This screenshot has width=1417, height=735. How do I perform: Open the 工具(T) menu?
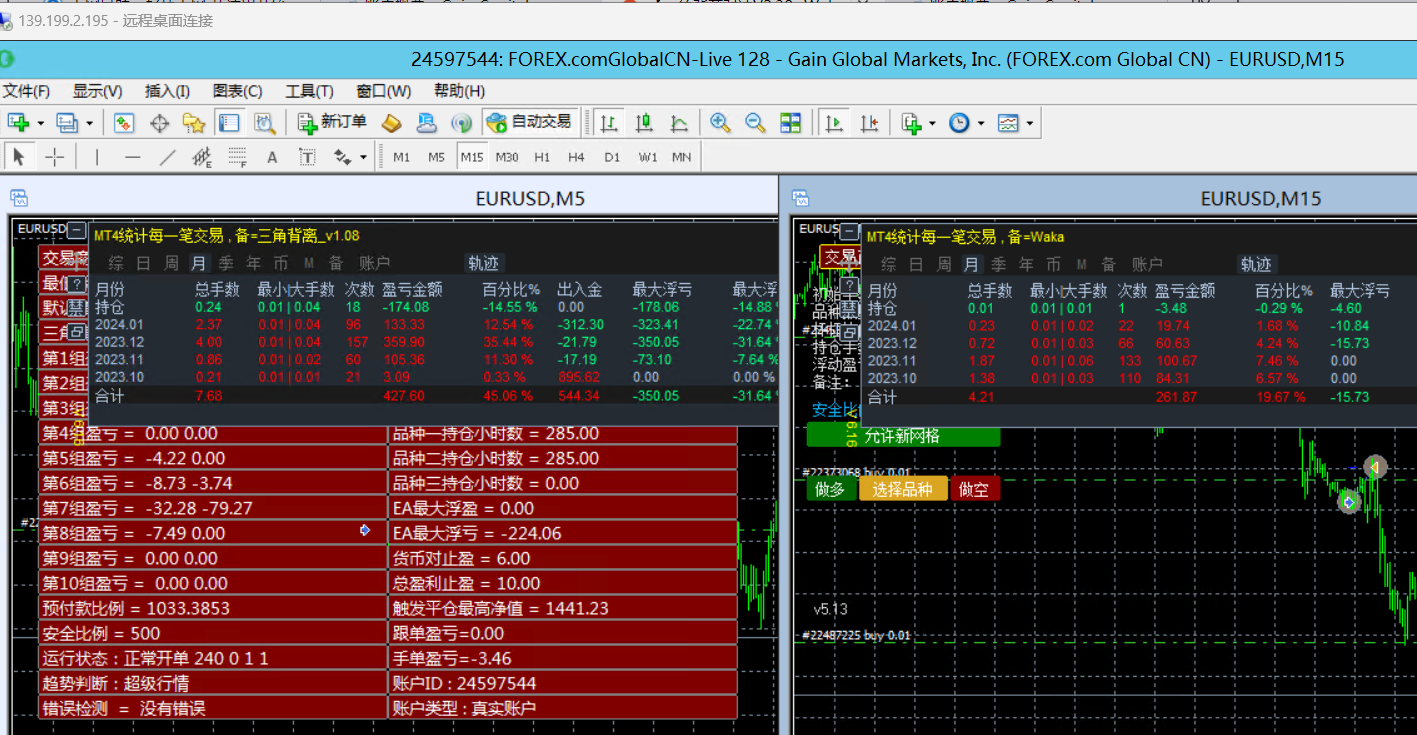click(x=310, y=91)
